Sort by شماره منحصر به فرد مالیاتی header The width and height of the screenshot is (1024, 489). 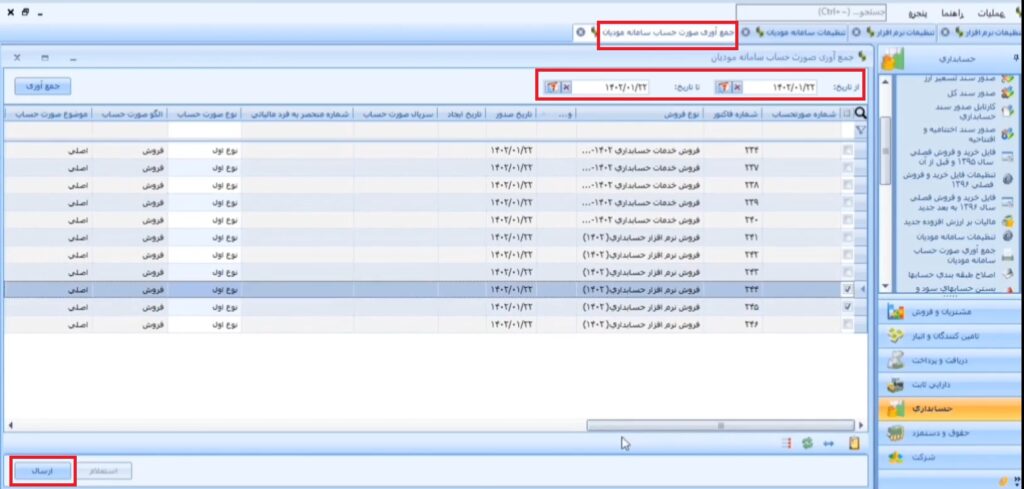(298, 114)
